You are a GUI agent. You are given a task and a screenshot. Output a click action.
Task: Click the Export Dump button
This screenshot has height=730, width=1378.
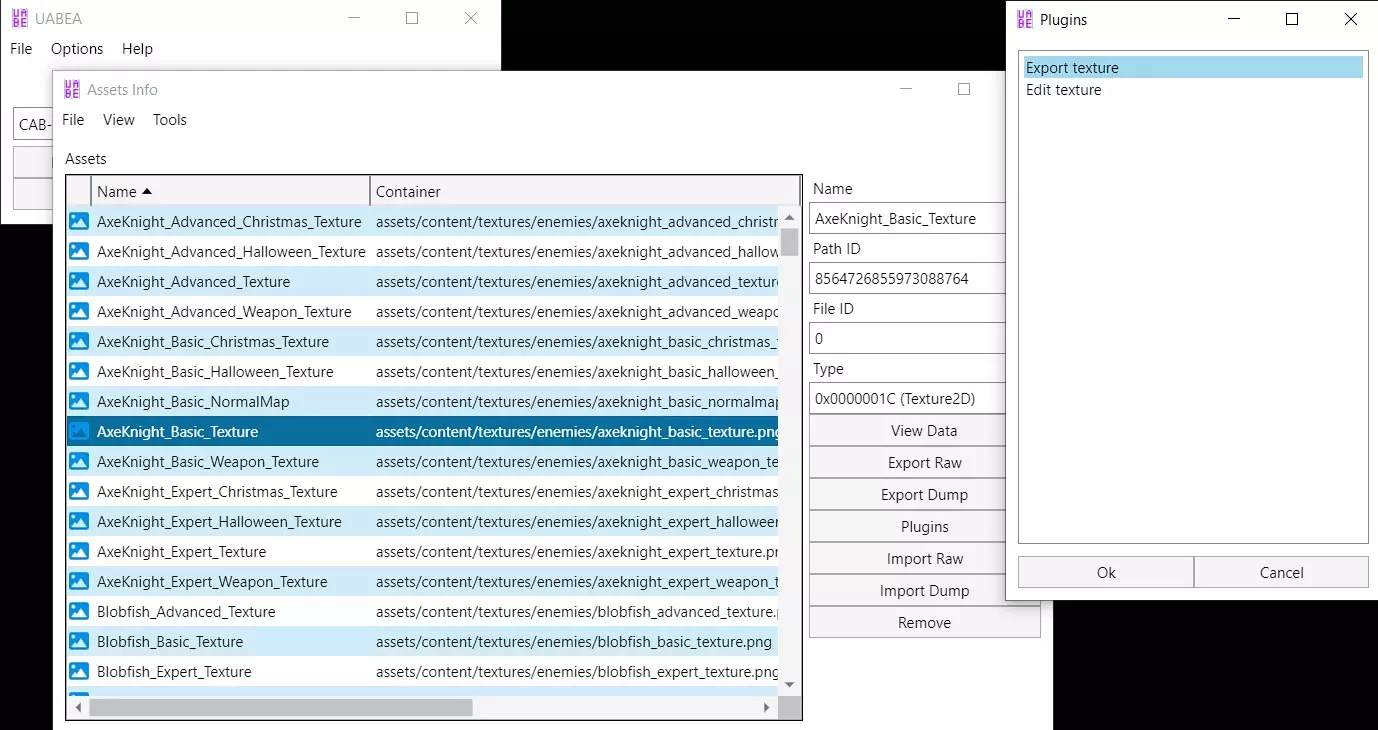pyautogui.click(x=924, y=495)
